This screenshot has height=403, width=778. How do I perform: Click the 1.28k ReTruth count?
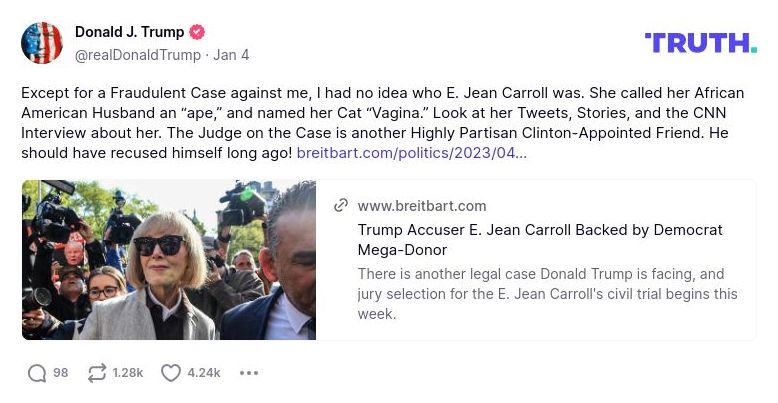click(128, 373)
